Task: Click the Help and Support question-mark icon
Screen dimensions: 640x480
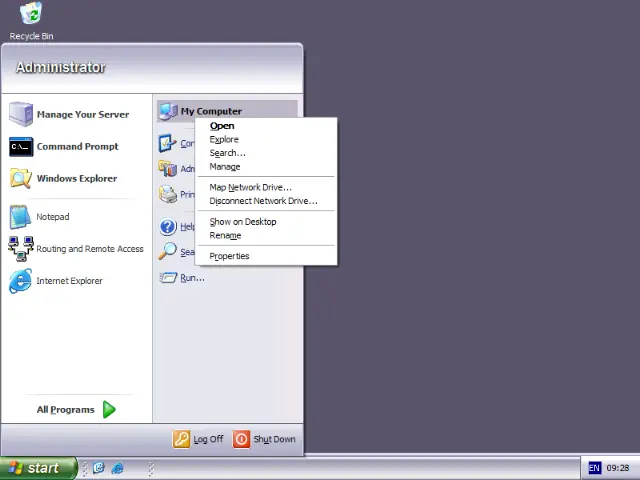Action: [168, 227]
